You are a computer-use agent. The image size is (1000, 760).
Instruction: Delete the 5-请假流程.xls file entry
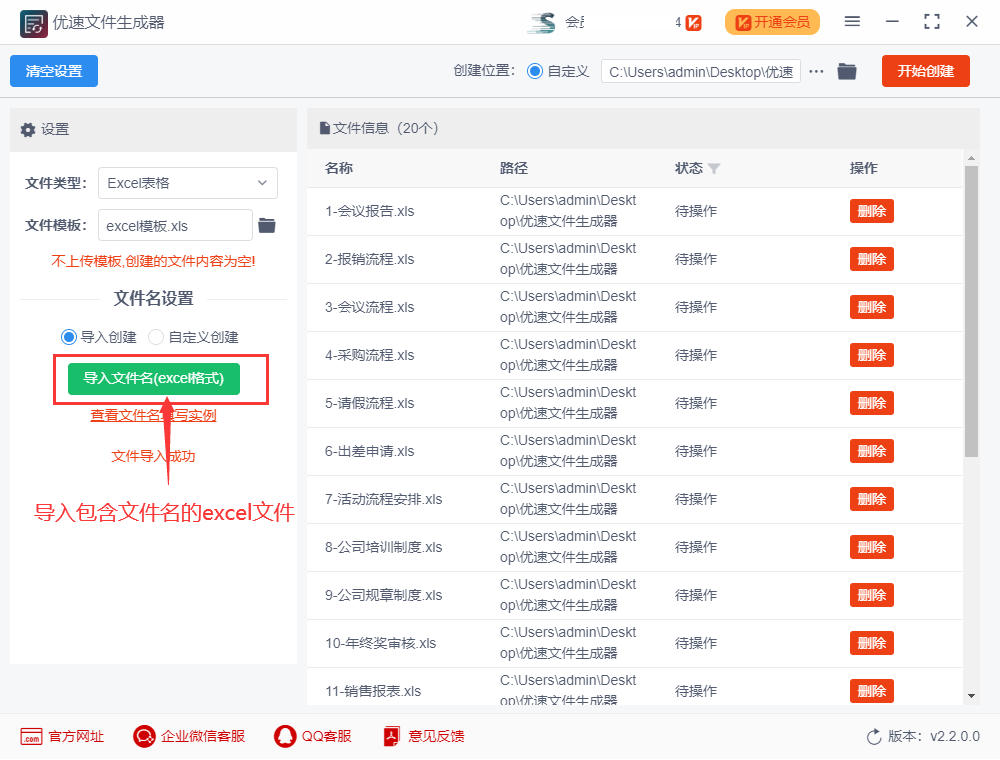click(871, 403)
